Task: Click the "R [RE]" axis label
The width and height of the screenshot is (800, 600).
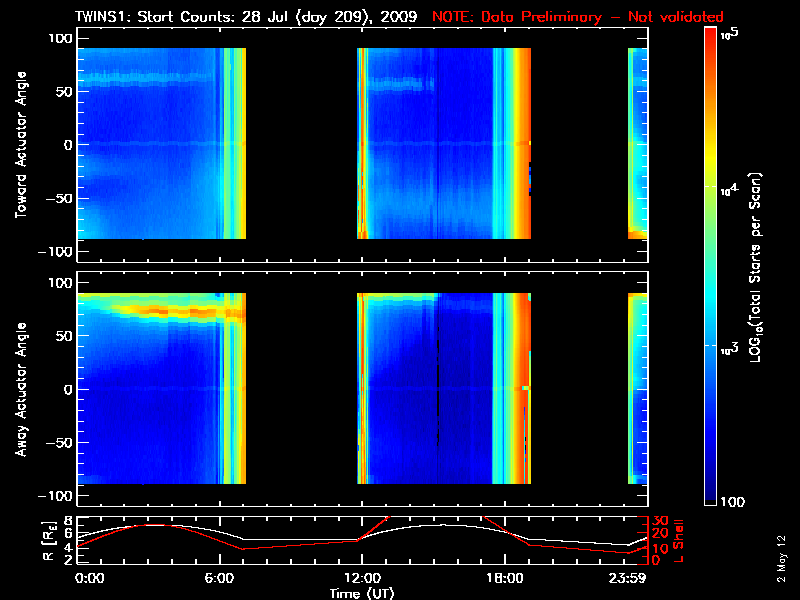Action: [48, 541]
